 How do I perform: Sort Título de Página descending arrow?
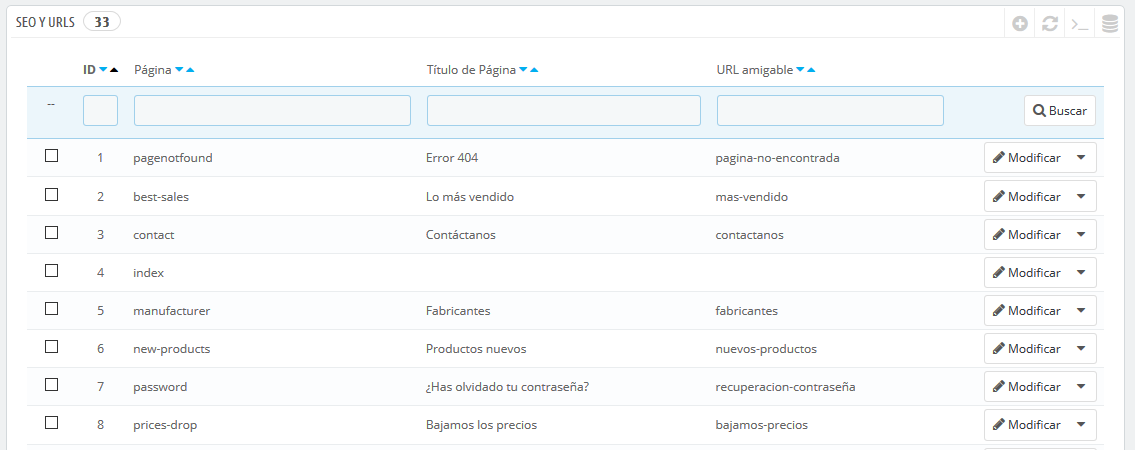(523, 70)
